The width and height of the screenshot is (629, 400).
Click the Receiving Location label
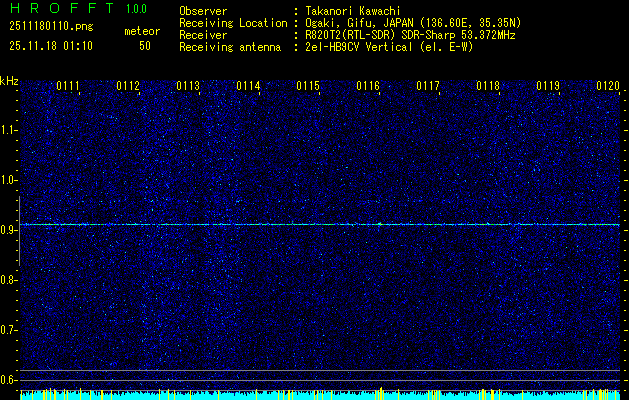(233, 23)
